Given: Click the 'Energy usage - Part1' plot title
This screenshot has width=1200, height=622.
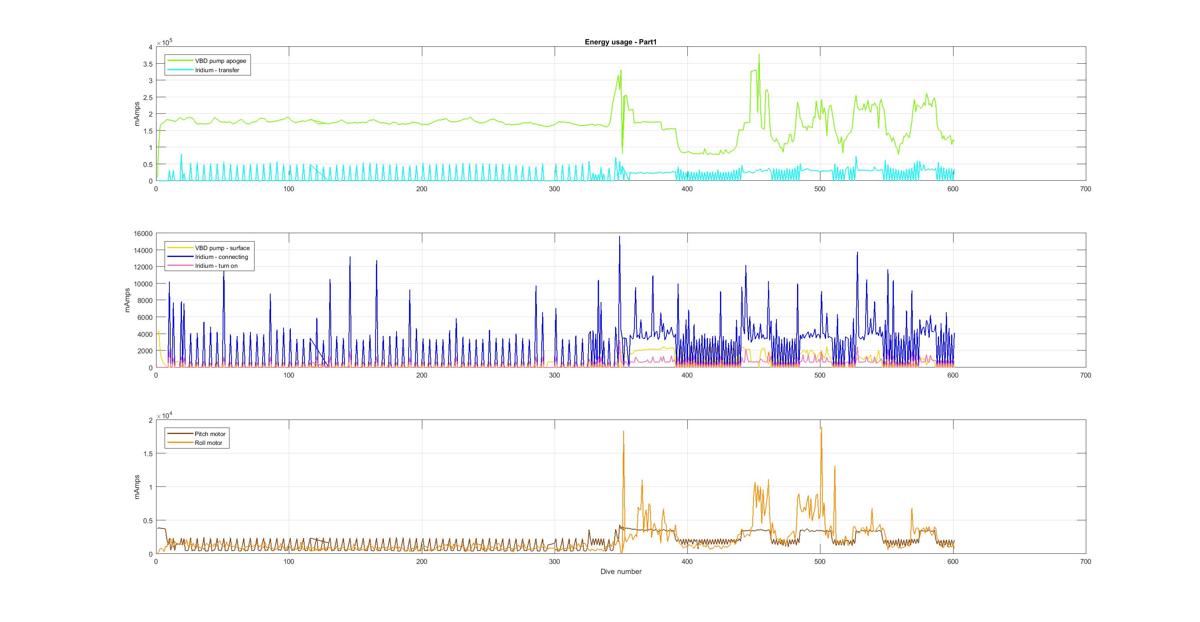Looking at the screenshot, I should point(619,42).
